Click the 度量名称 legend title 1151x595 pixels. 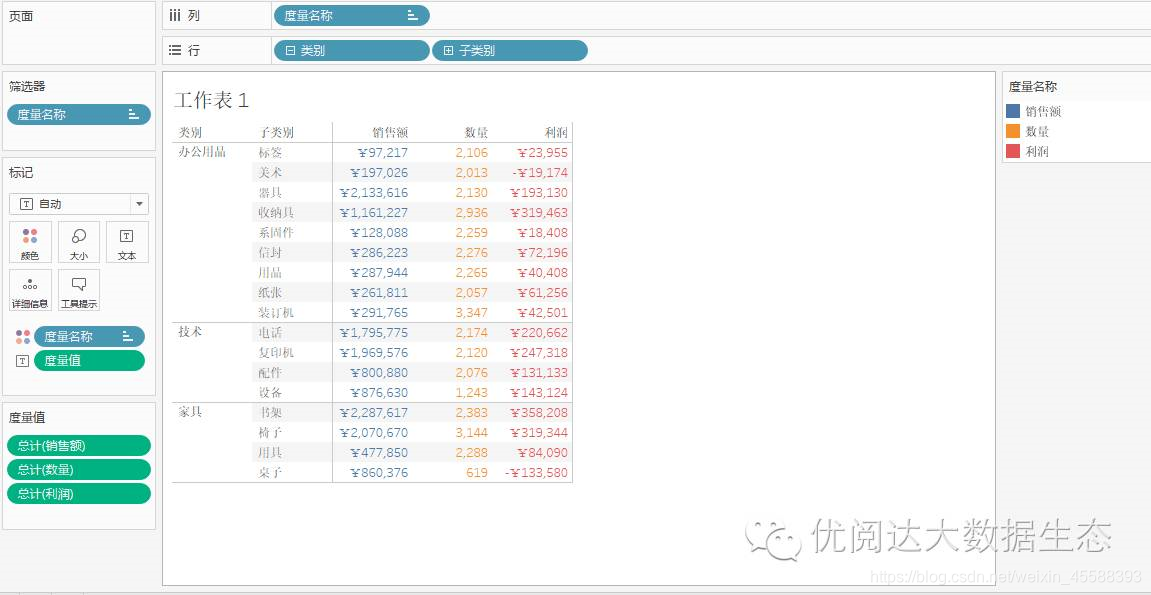pyautogui.click(x=1033, y=87)
